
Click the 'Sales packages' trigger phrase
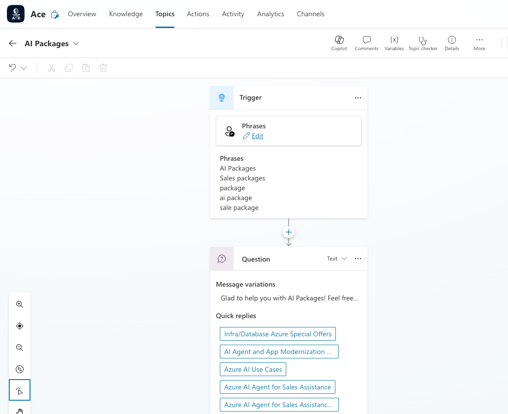242,178
